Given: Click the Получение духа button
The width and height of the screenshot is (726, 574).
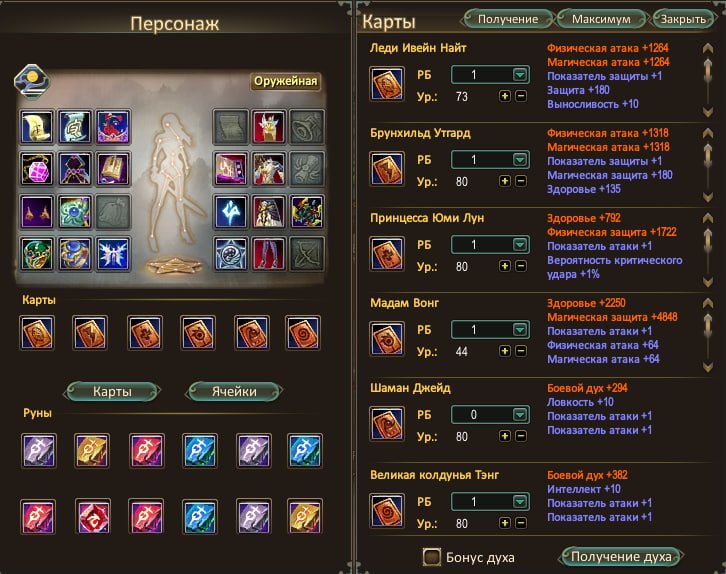Looking at the screenshot, I should pyautogui.click(x=621, y=556).
